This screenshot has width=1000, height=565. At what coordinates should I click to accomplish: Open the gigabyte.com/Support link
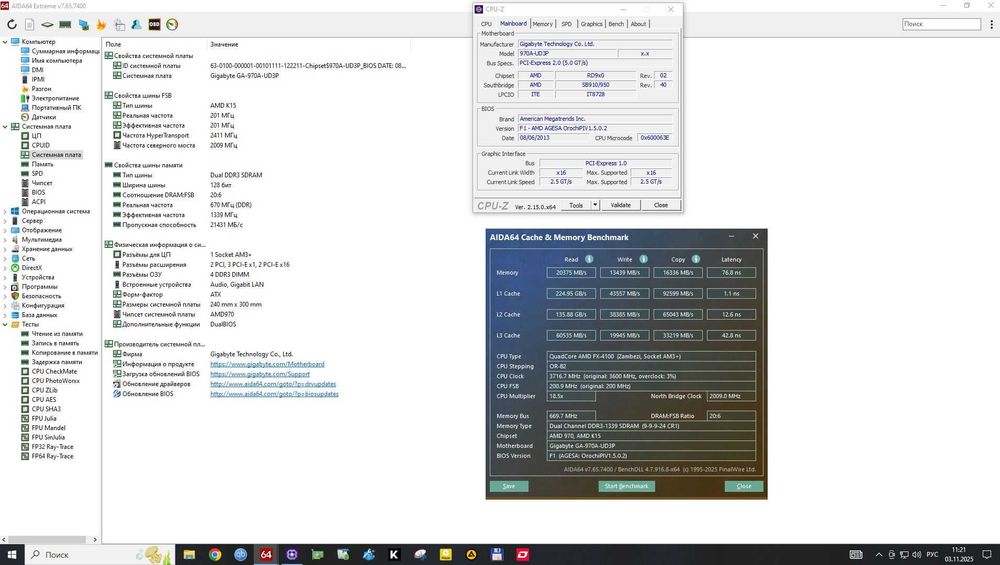(260, 374)
